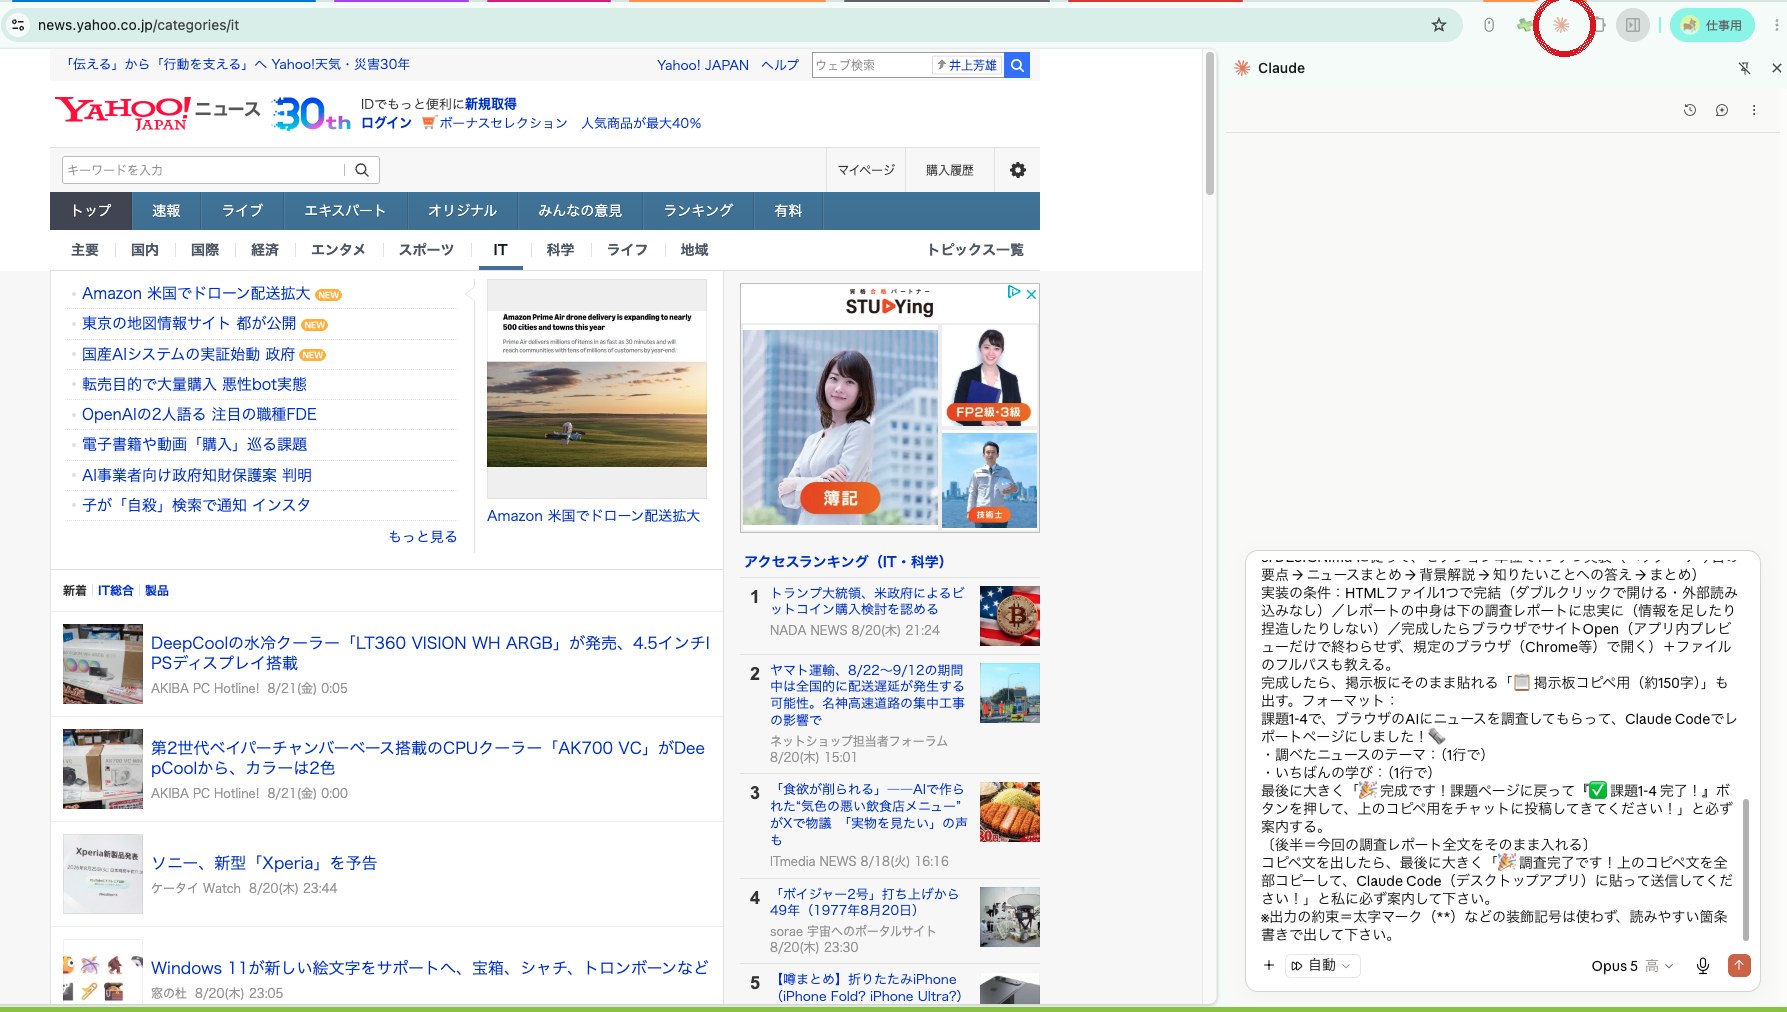The image size is (1787, 1012).
Task: Click the Yahoo web search magnifier button
Action: [x=1017, y=65]
